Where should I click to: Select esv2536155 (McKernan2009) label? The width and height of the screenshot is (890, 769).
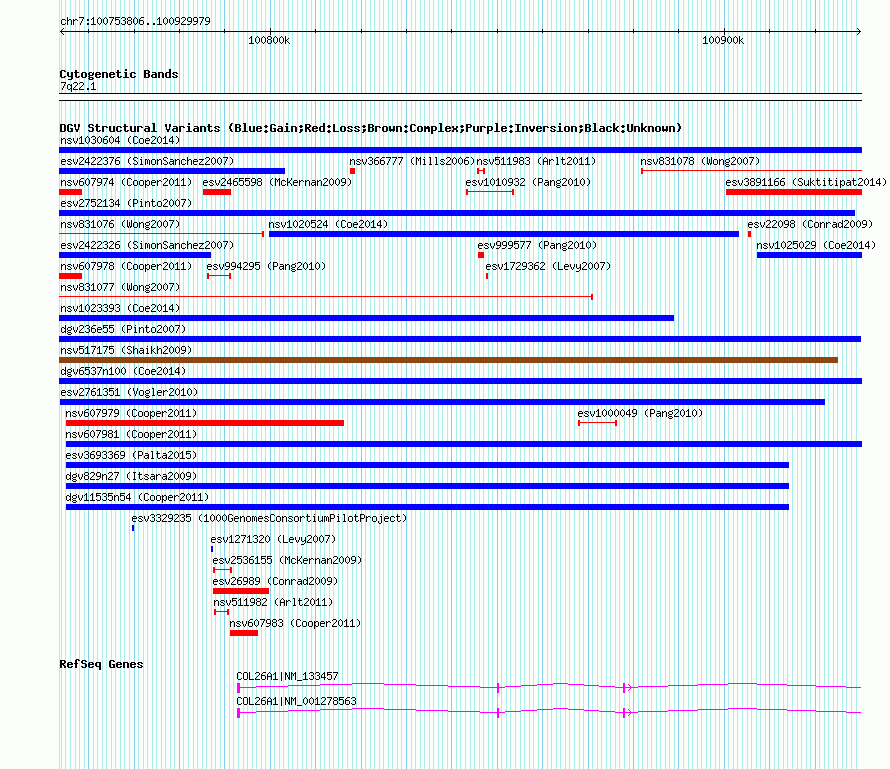click(x=287, y=560)
